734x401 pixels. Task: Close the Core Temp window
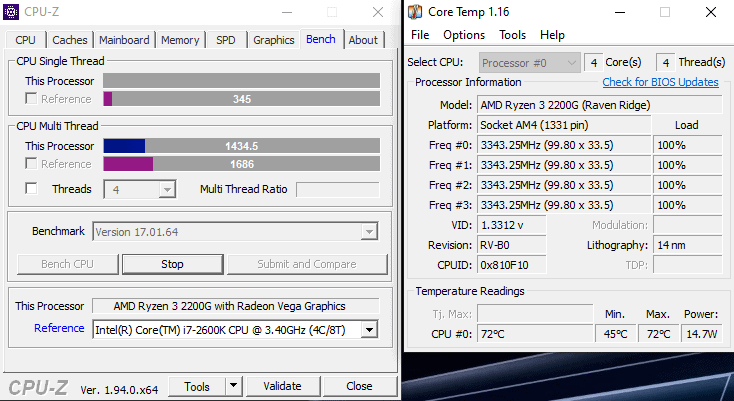coord(711,12)
